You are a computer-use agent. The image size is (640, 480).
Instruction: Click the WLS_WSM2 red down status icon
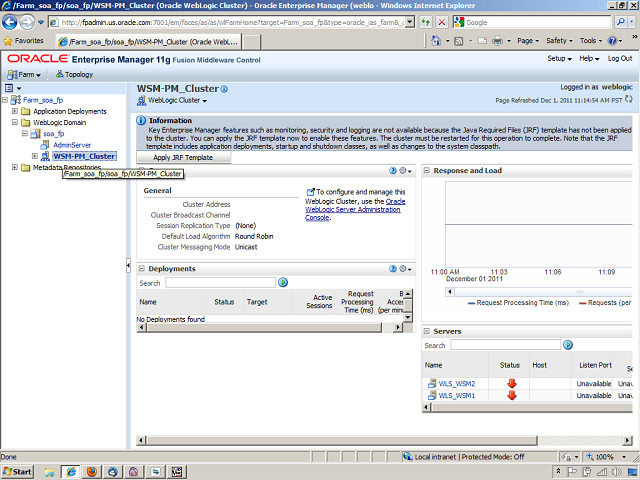[x=511, y=383]
